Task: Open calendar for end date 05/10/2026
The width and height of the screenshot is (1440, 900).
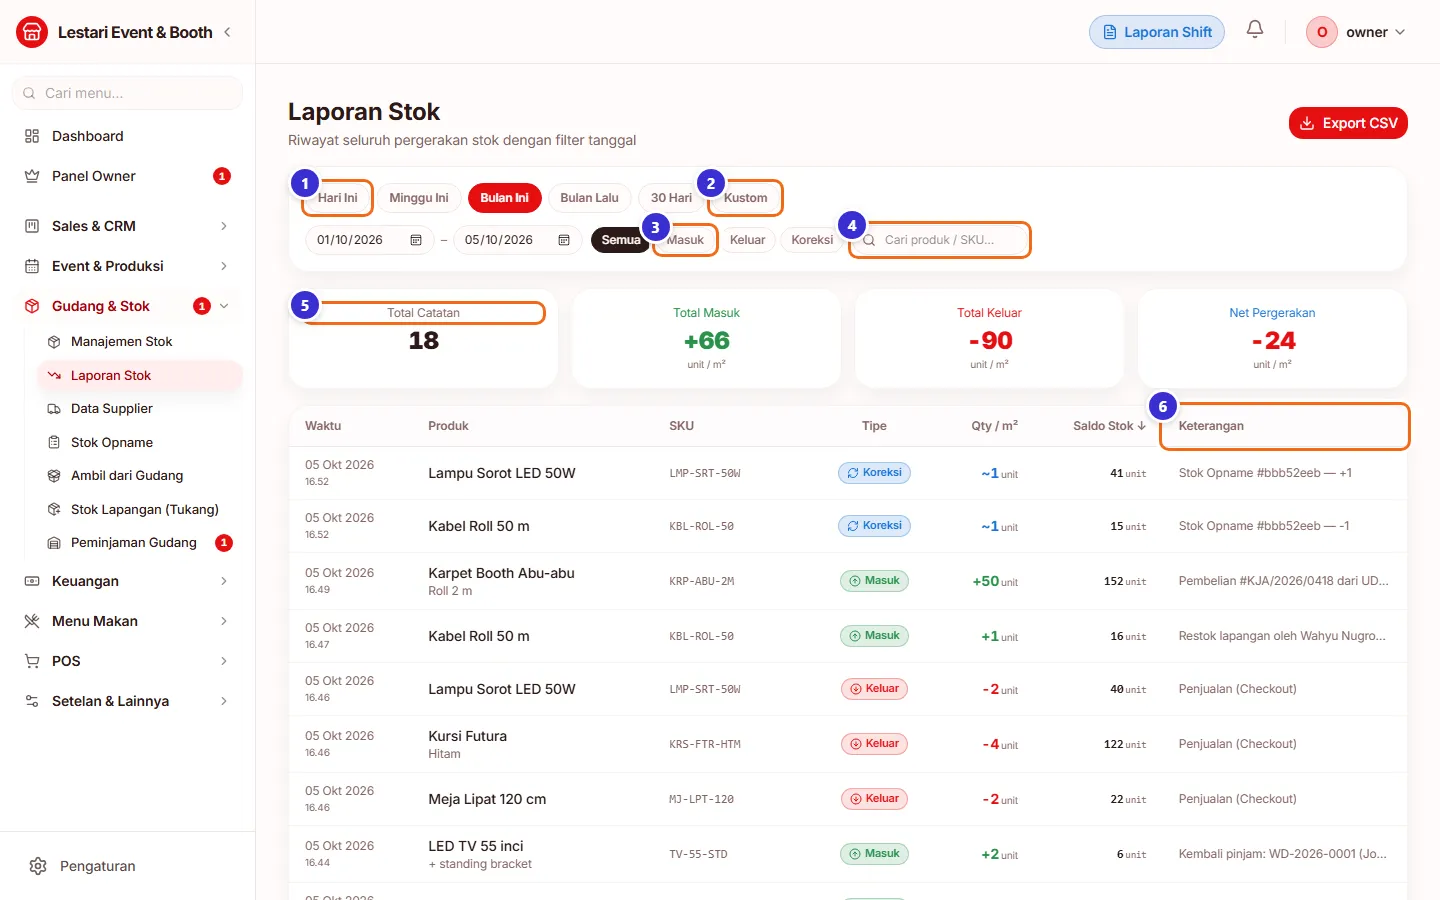Action: point(564,240)
